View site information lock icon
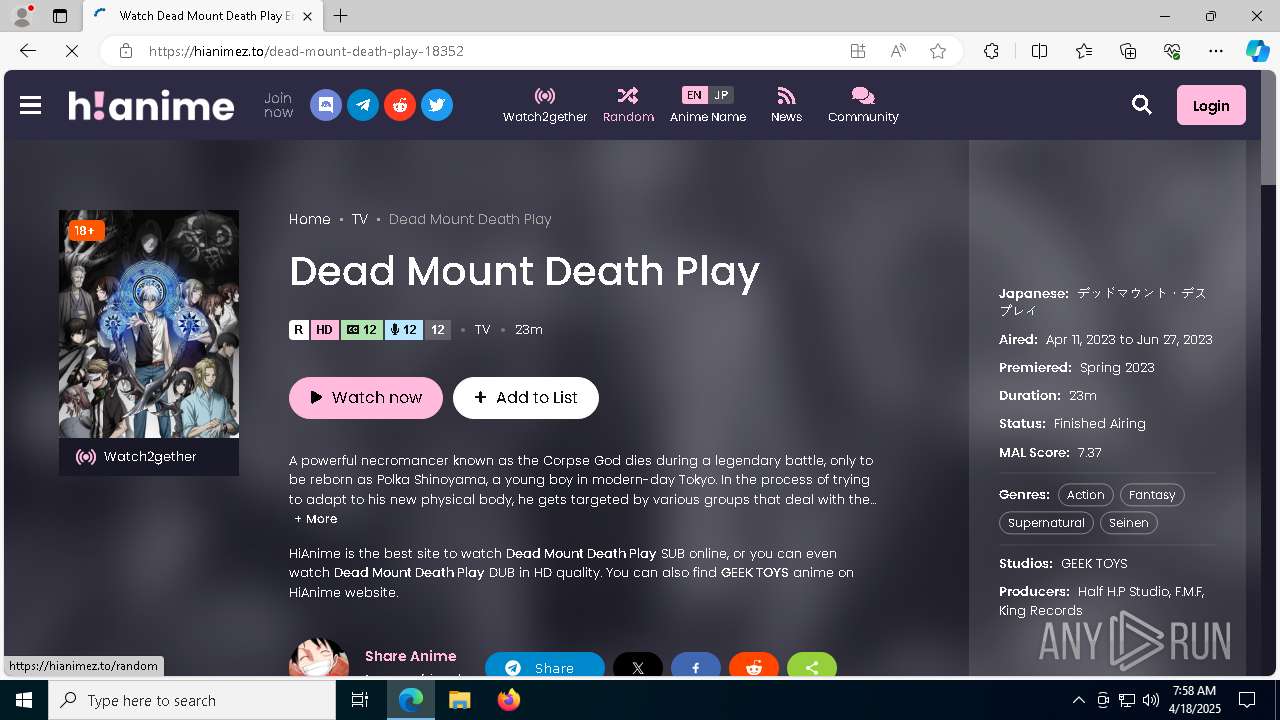 coord(126,51)
